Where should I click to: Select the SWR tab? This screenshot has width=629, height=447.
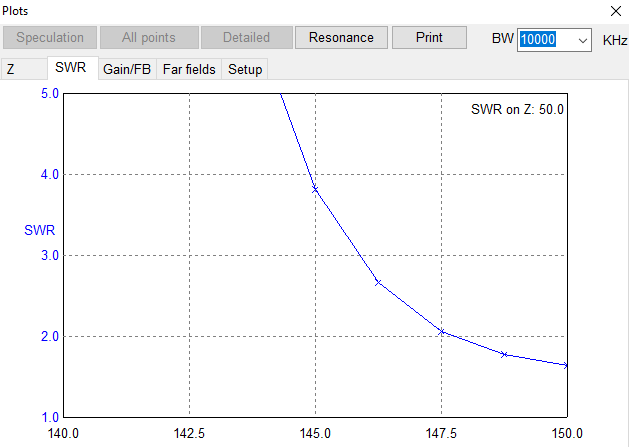pos(71,69)
